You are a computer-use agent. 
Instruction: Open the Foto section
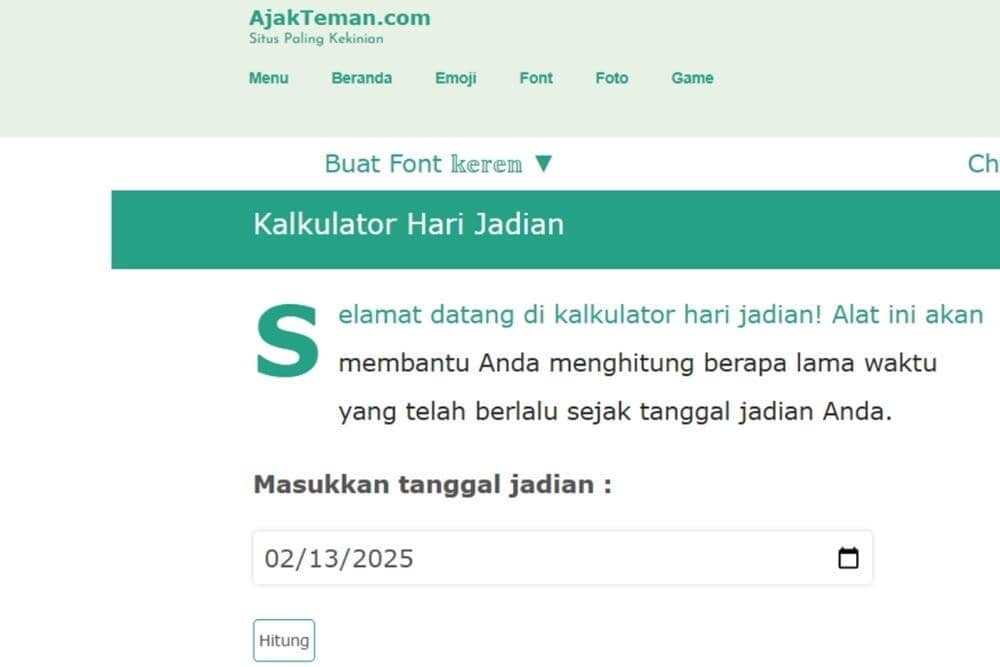coord(611,78)
